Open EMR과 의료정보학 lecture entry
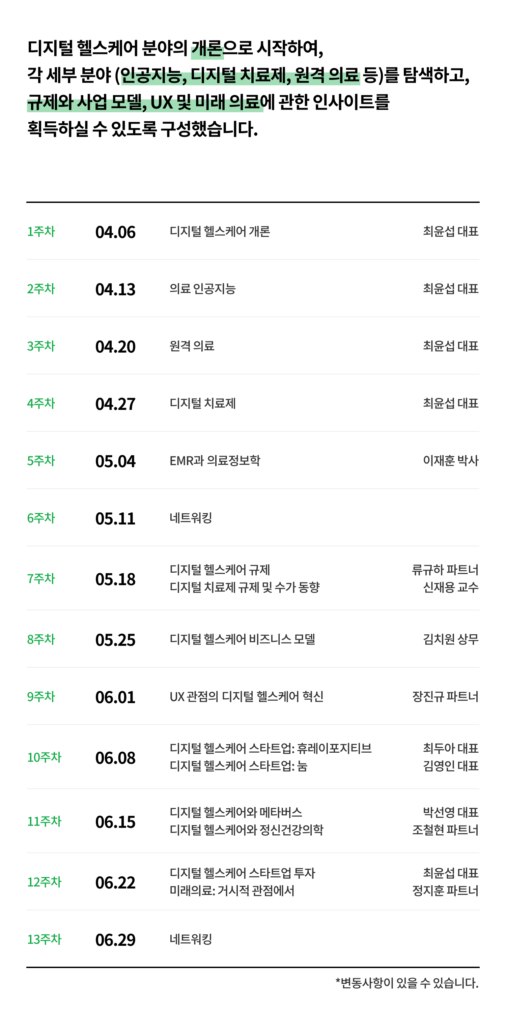This screenshot has width=506, height=1024. click(215, 461)
